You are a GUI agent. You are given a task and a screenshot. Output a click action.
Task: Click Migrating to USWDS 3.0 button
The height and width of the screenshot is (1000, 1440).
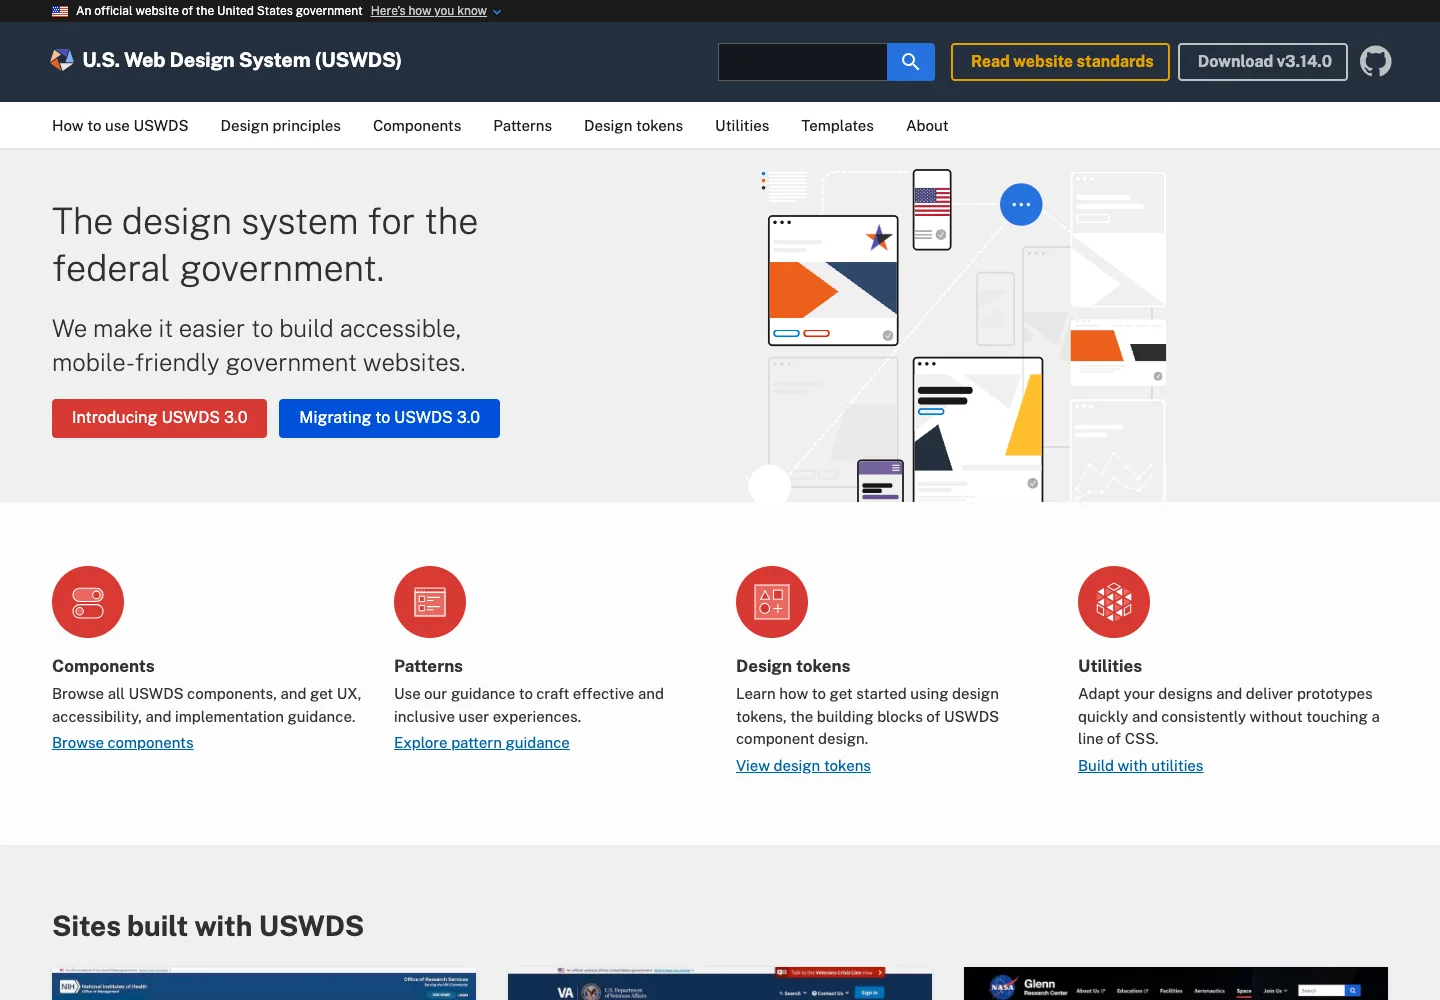[389, 418]
